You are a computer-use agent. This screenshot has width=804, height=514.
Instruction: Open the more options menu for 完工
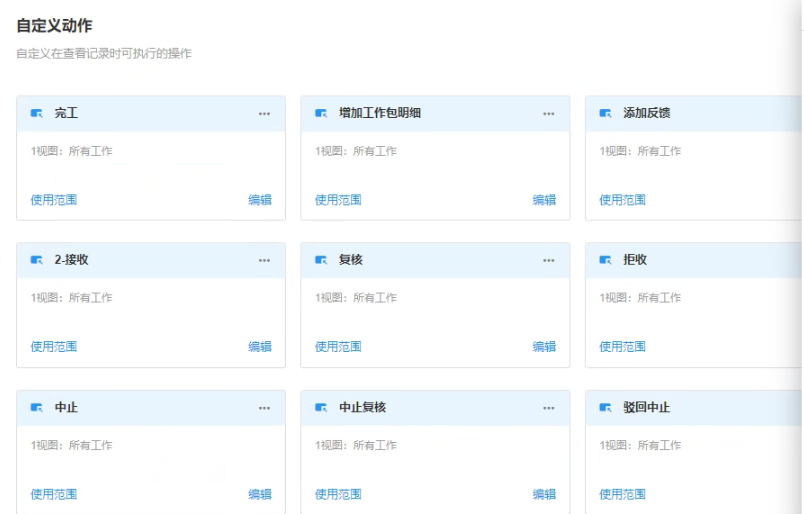pos(264,114)
